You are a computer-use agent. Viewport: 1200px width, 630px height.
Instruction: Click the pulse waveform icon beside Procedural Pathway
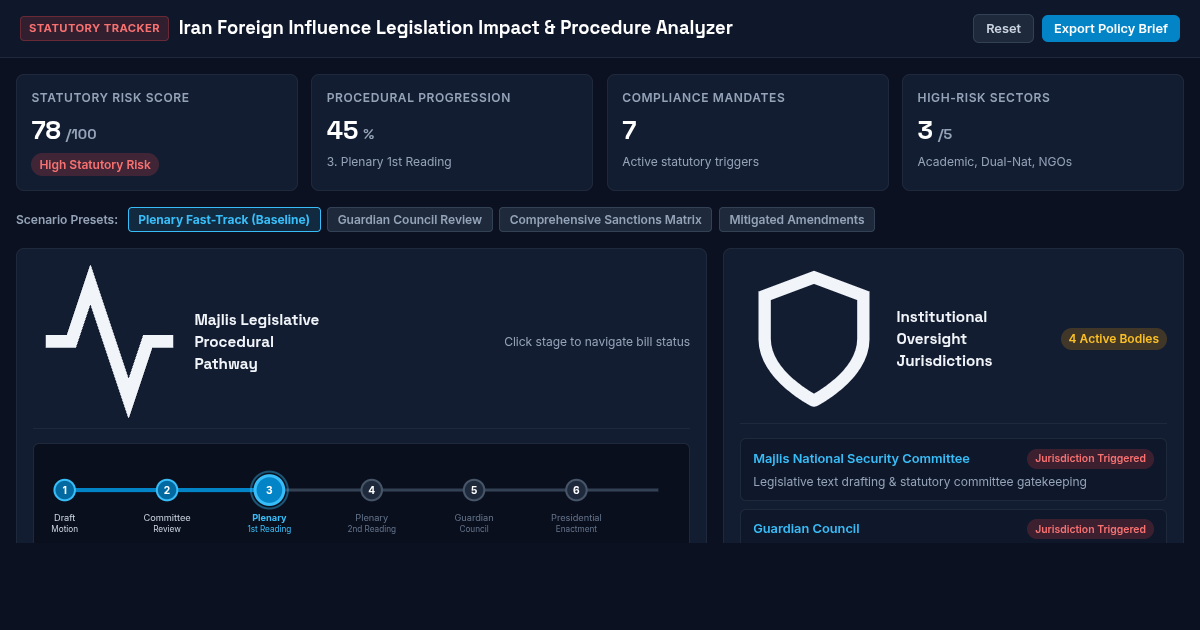[x=109, y=341]
